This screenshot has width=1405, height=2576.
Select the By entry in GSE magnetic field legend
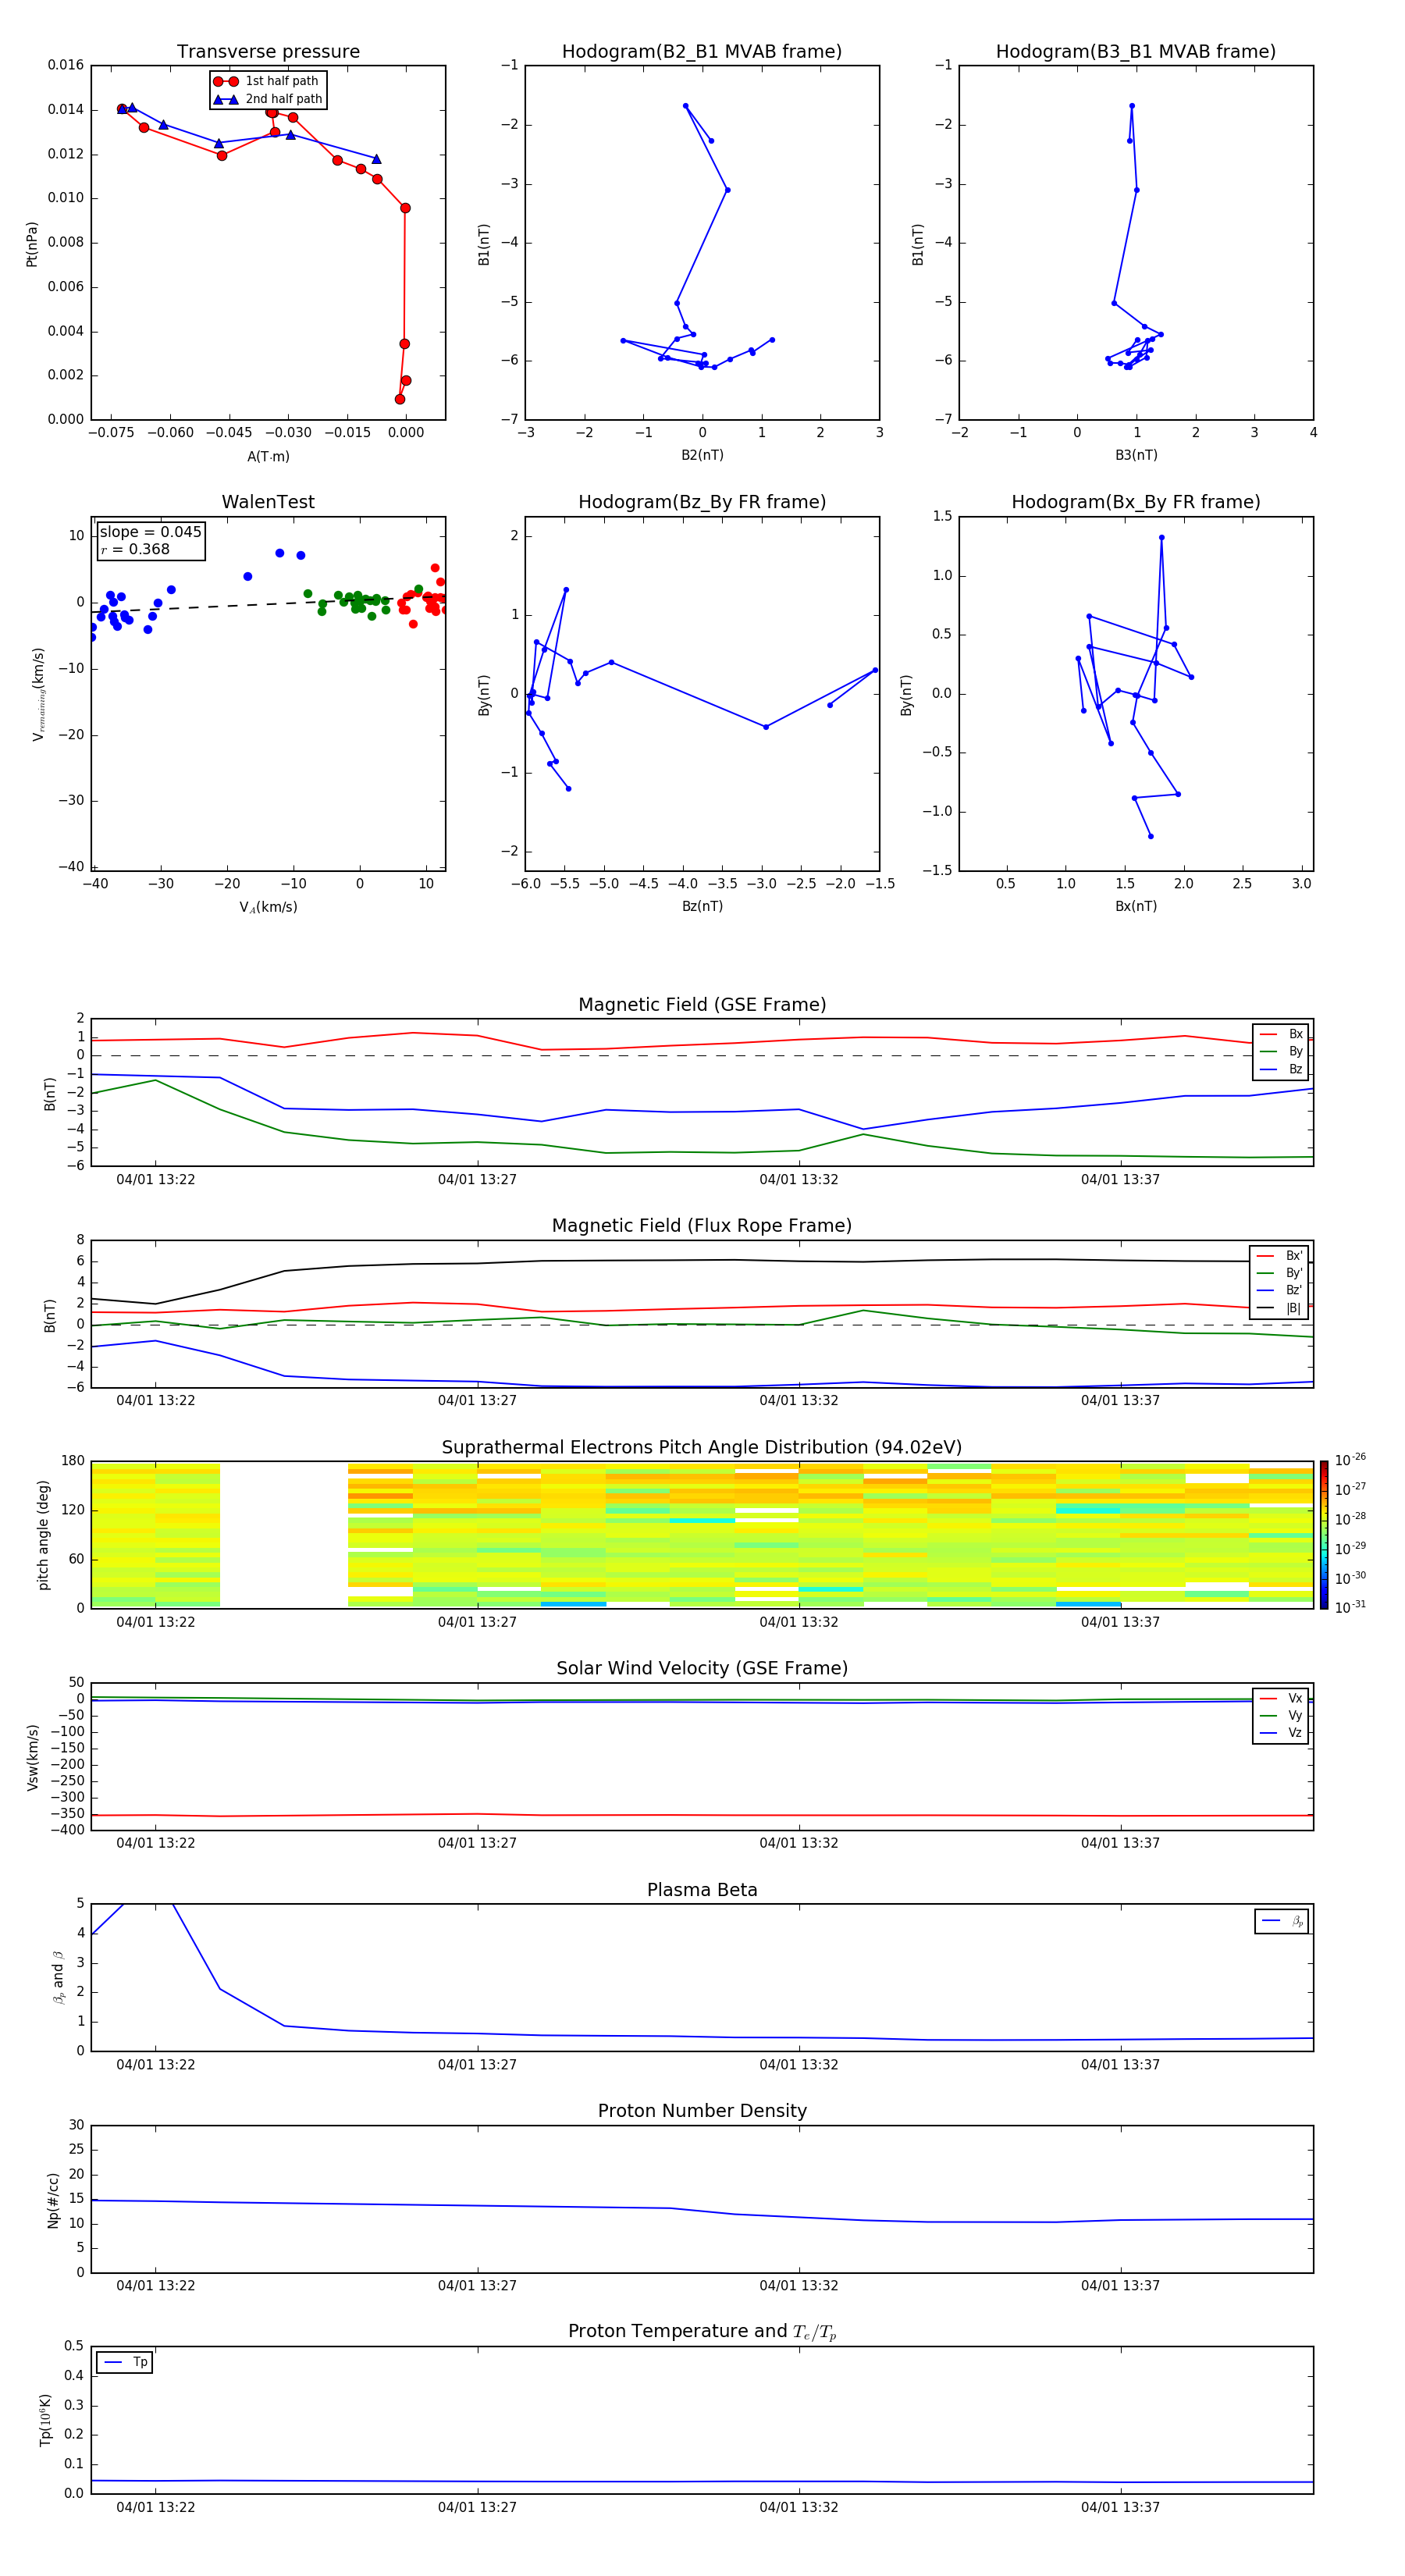pos(1281,1051)
